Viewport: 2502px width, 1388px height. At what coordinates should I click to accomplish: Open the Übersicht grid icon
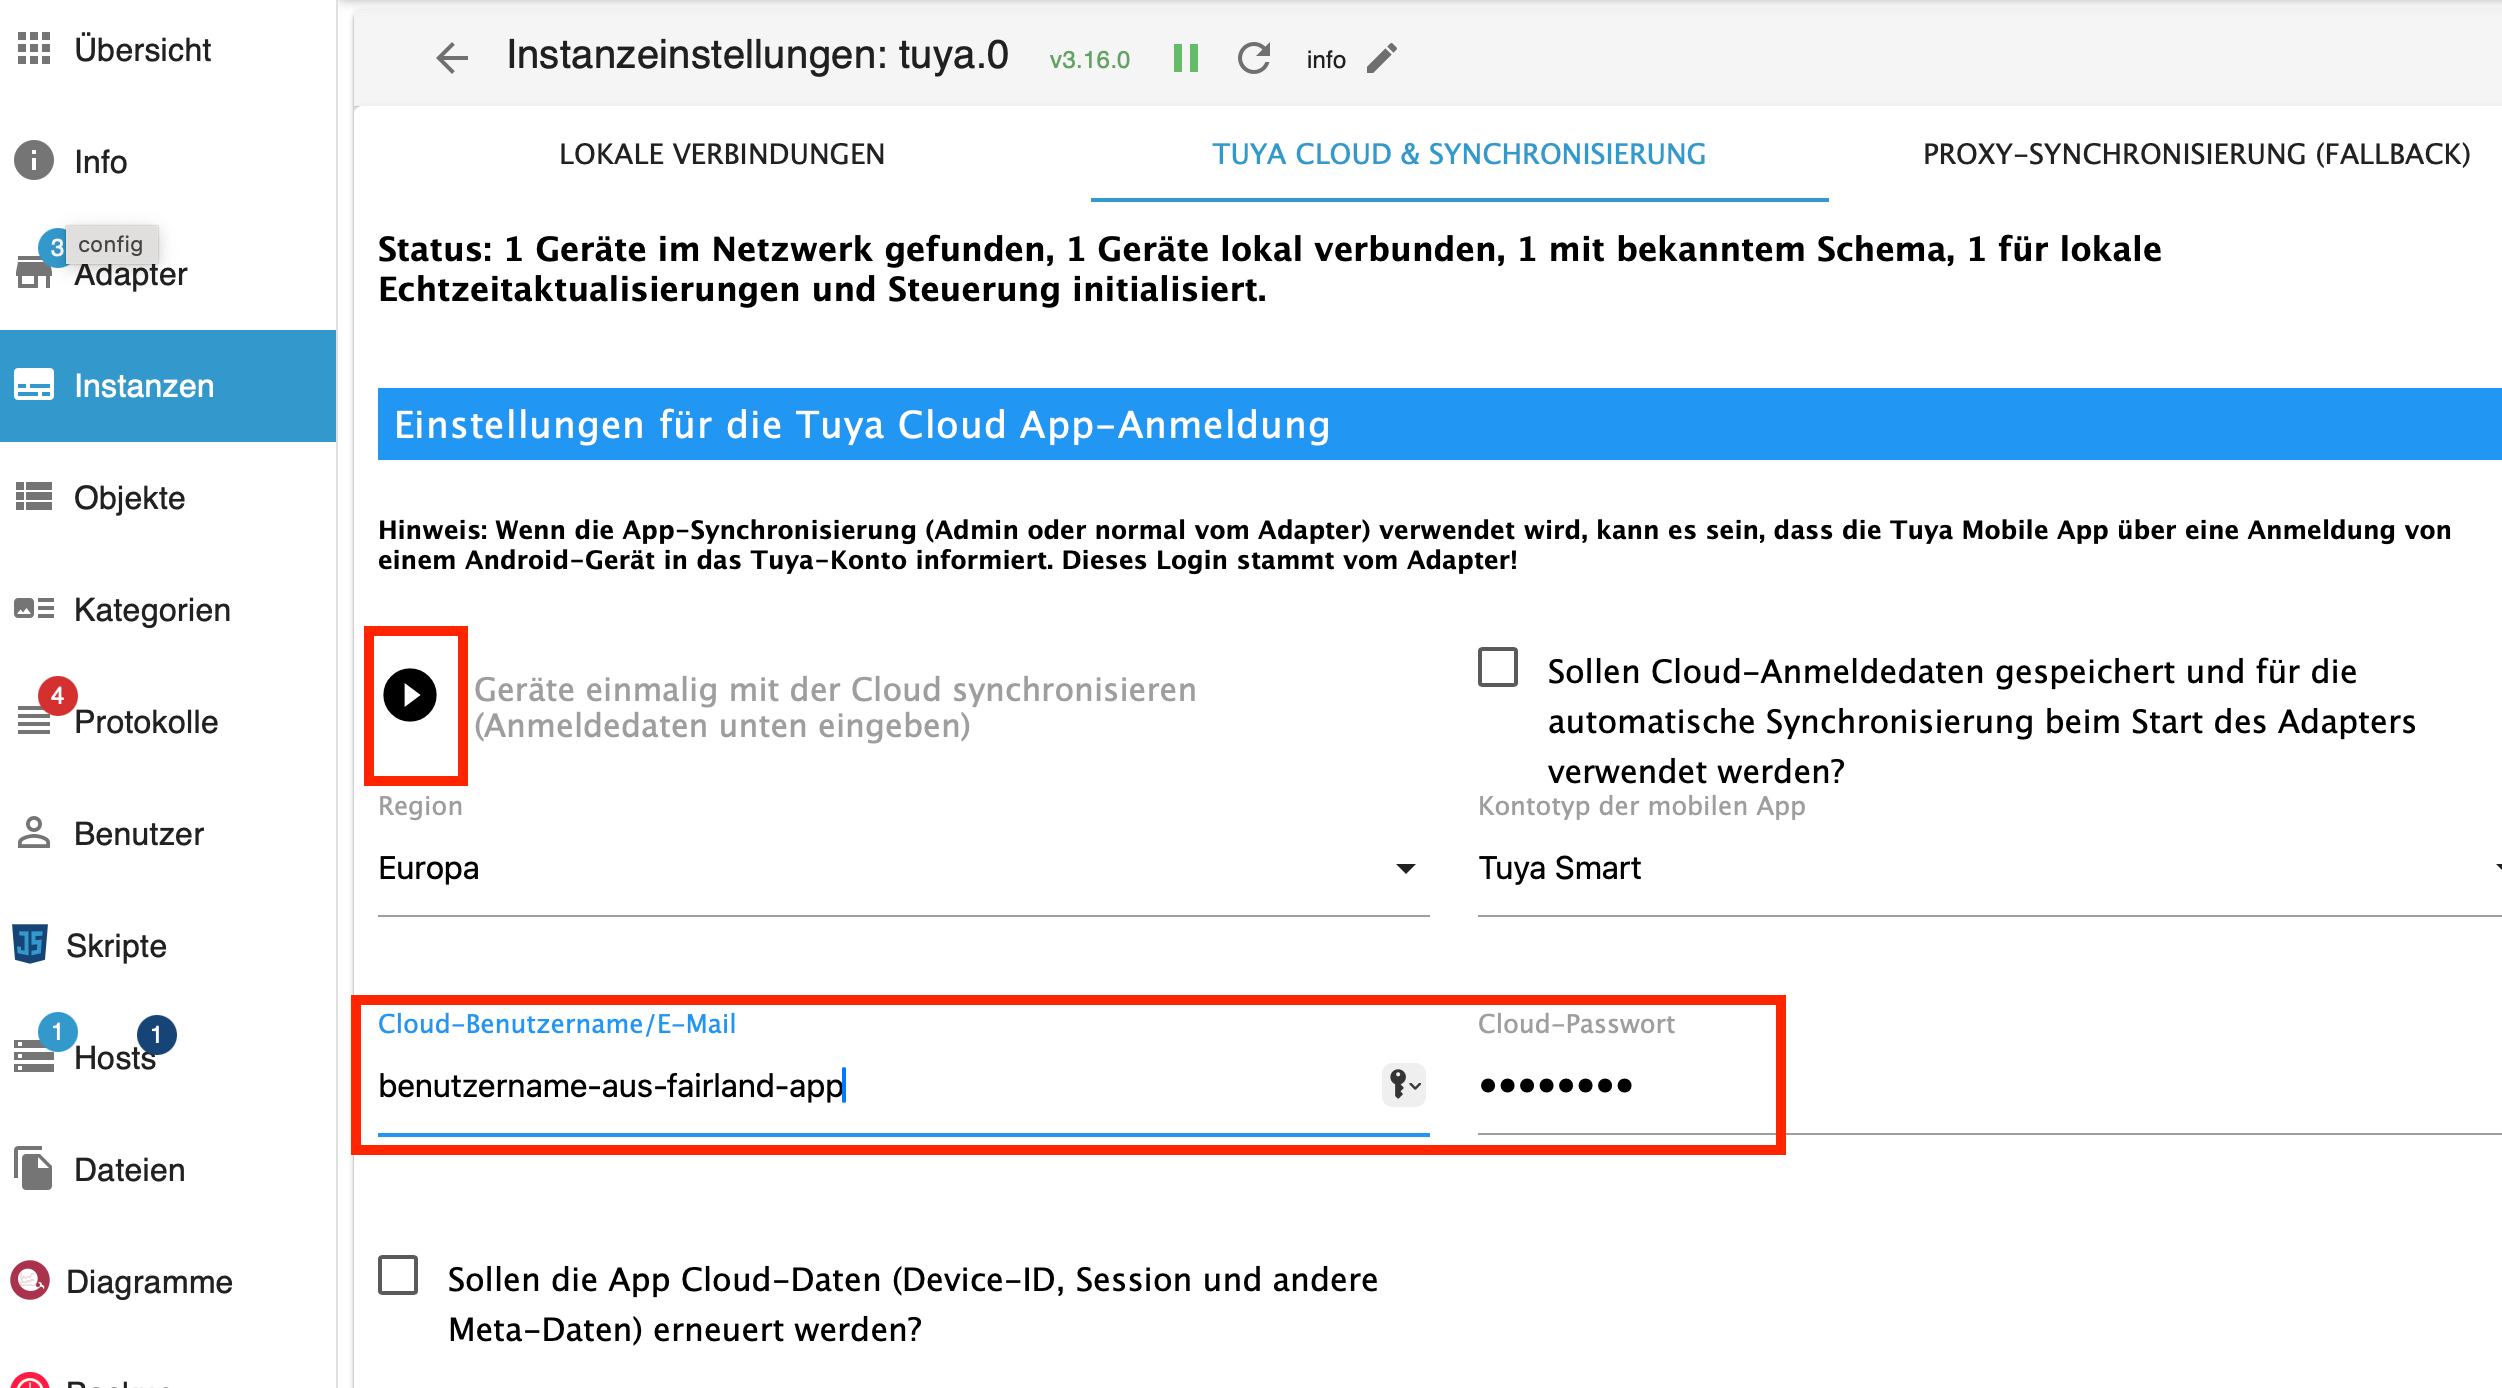click(x=34, y=48)
